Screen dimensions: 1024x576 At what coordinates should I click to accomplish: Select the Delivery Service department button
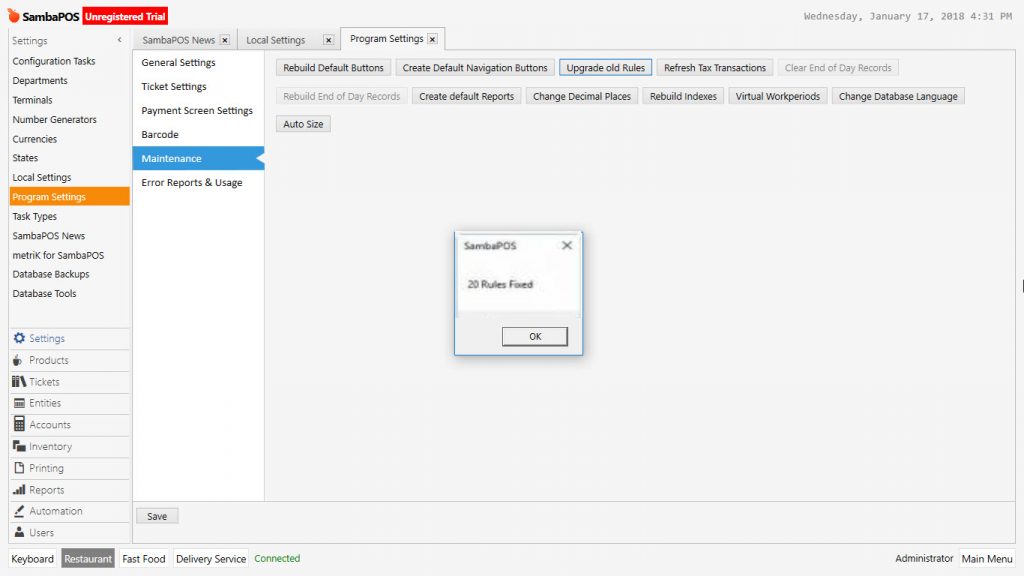click(211, 558)
